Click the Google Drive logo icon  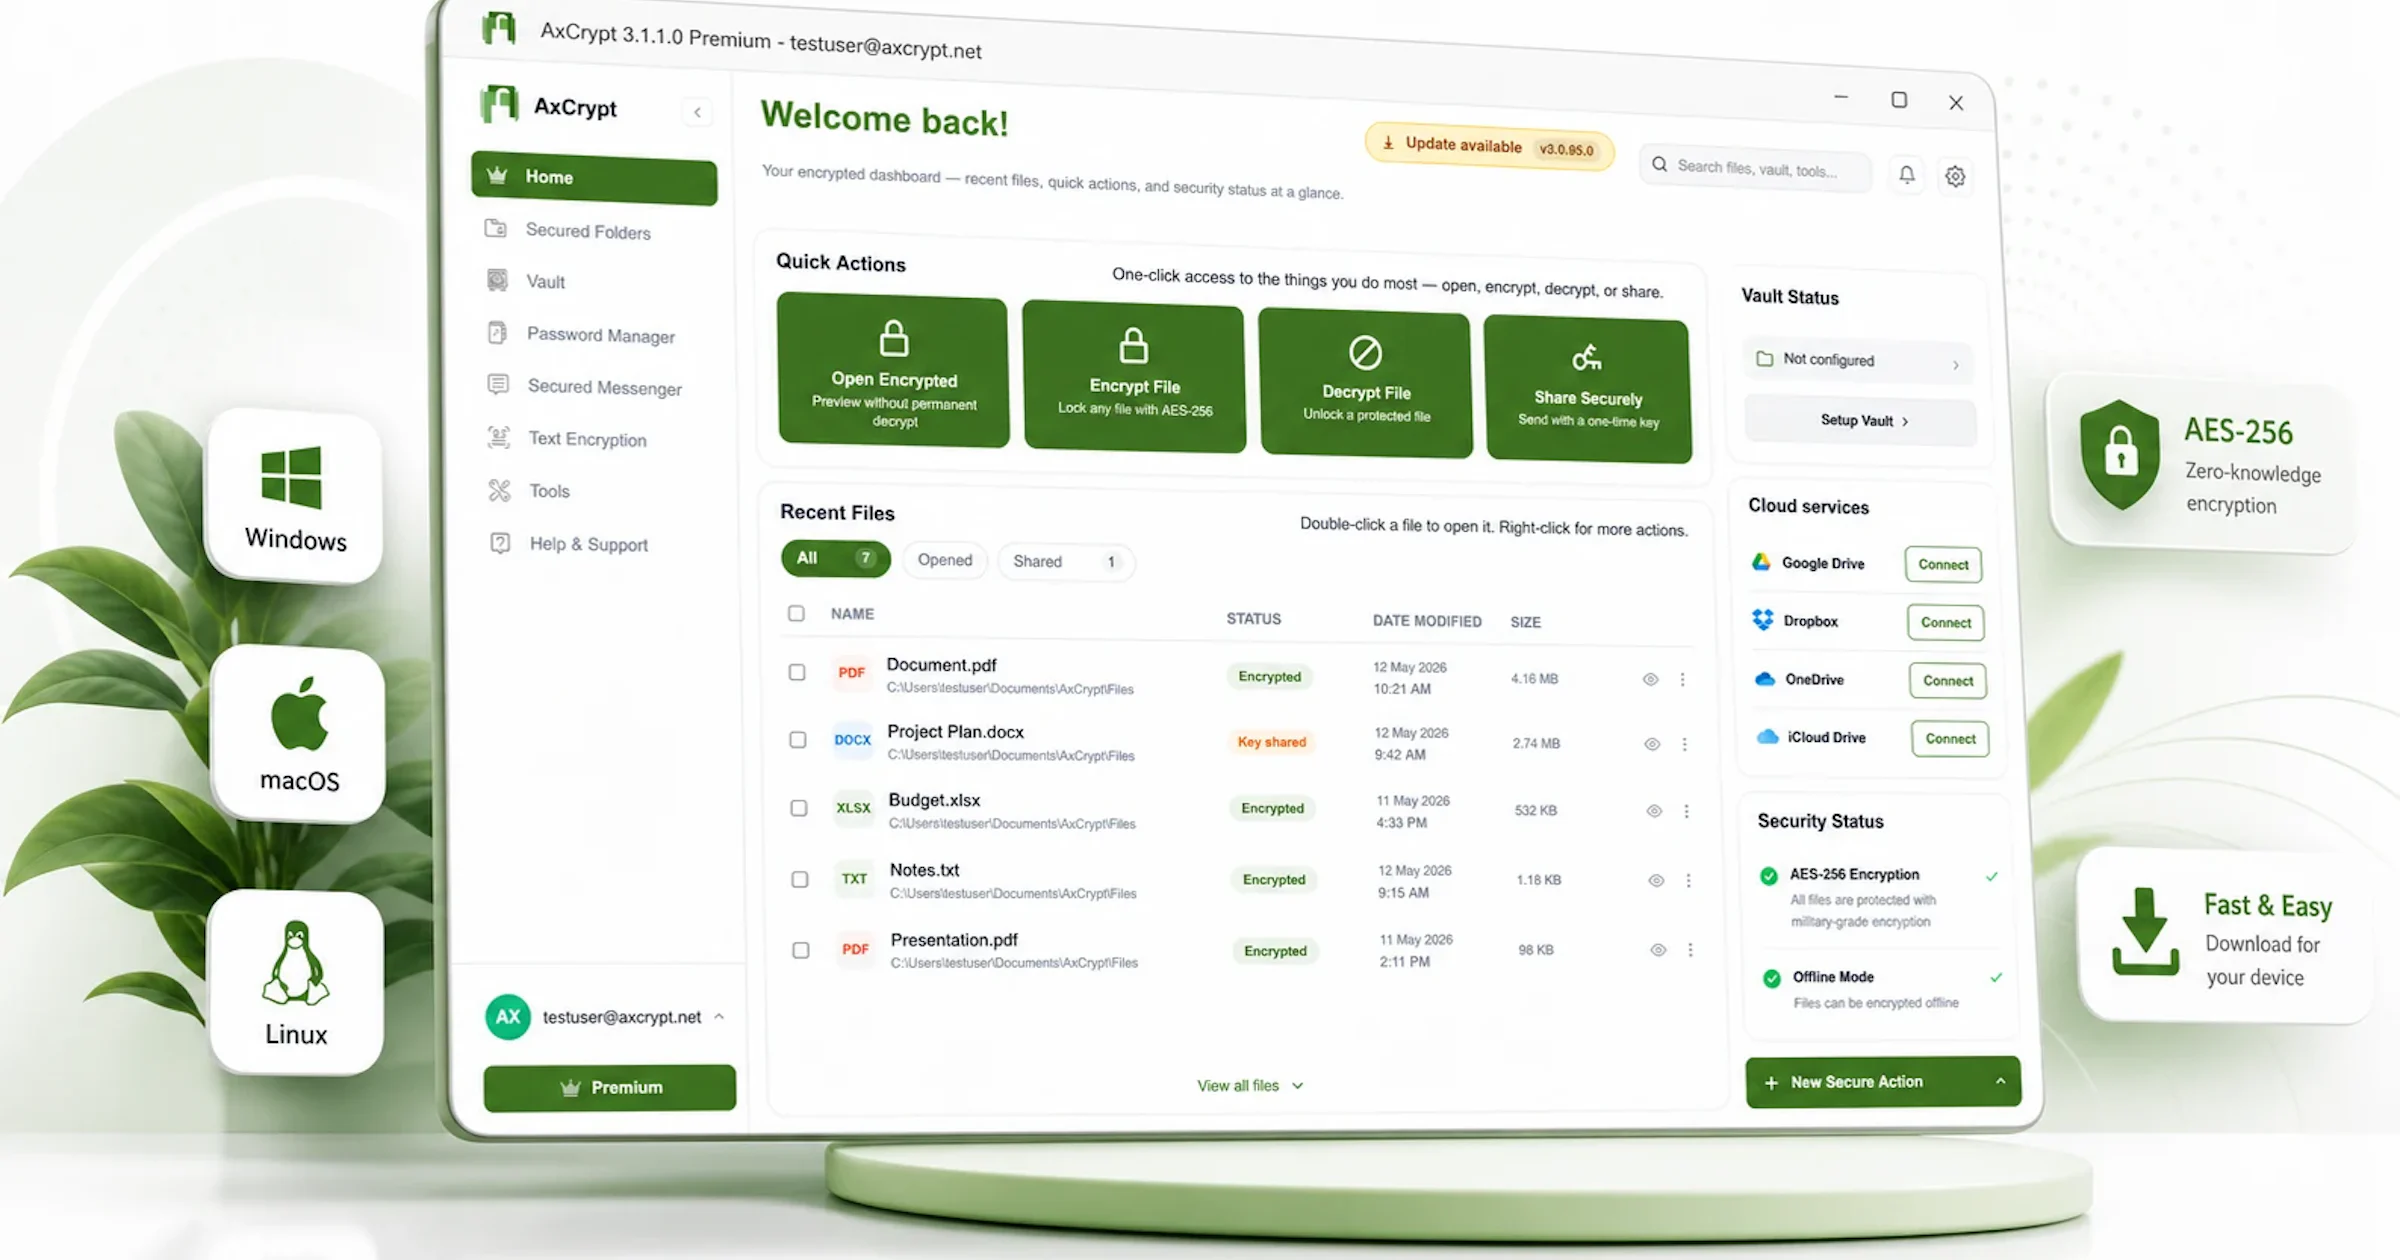point(1761,562)
